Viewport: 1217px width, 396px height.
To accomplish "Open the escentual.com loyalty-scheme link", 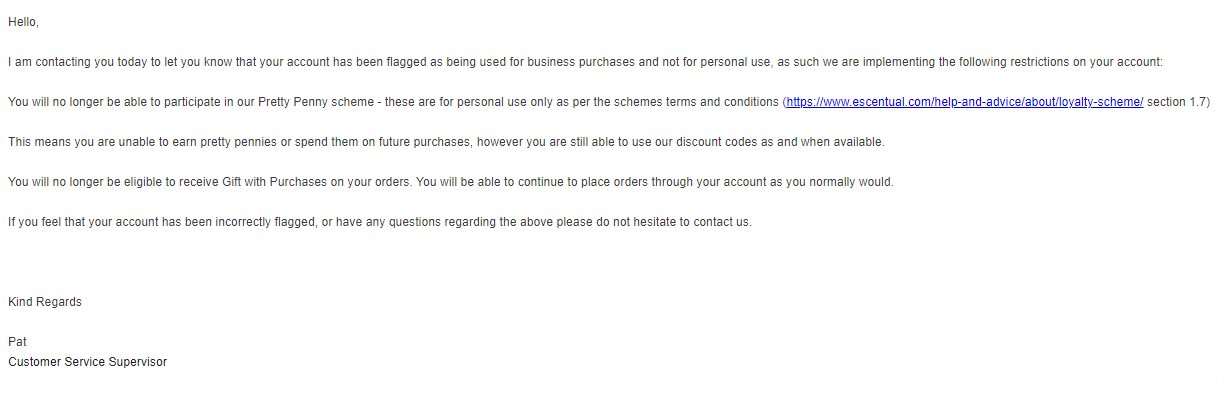I will 965,102.
